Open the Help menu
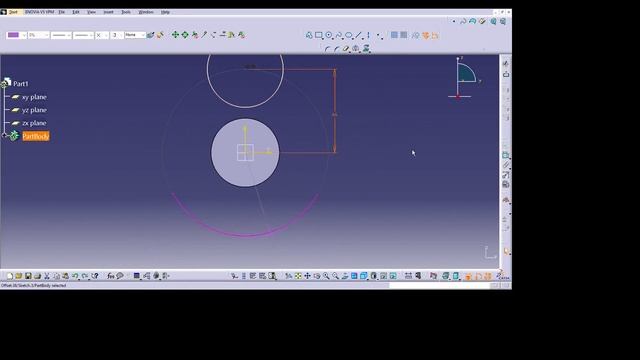This screenshot has width=640, height=360. point(165,12)
